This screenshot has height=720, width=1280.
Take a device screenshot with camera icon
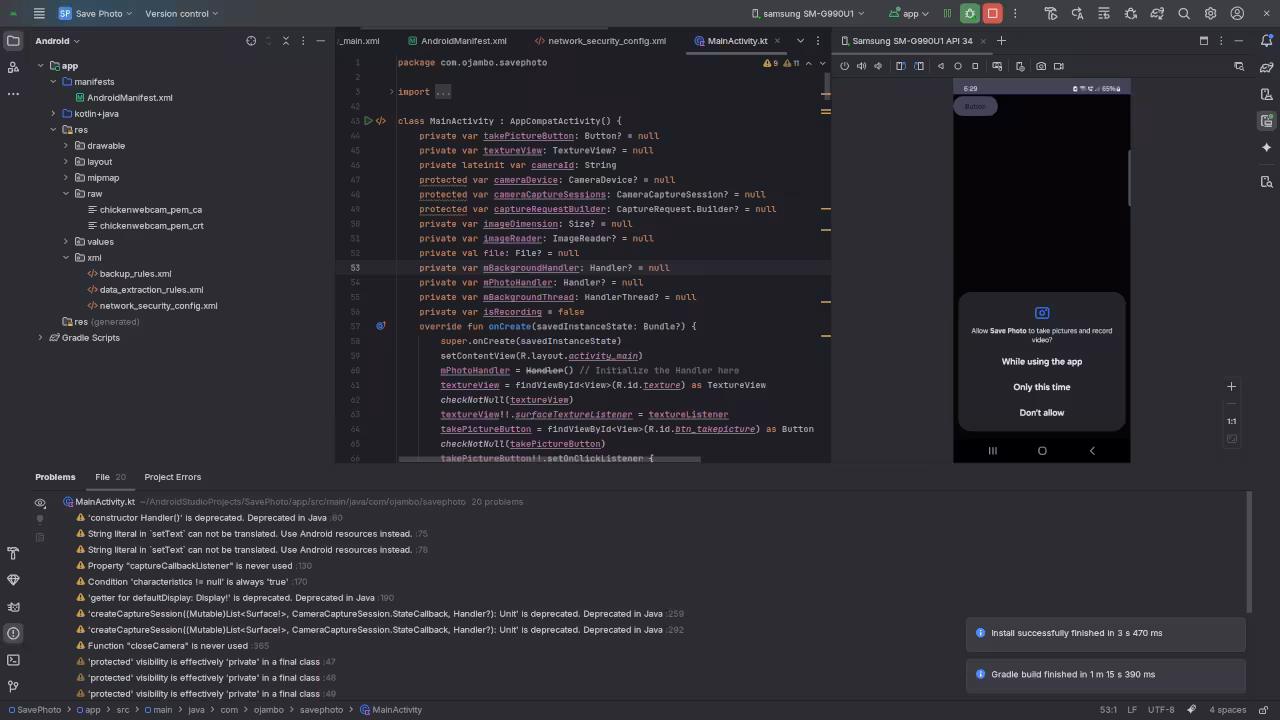click(1041, 66)
